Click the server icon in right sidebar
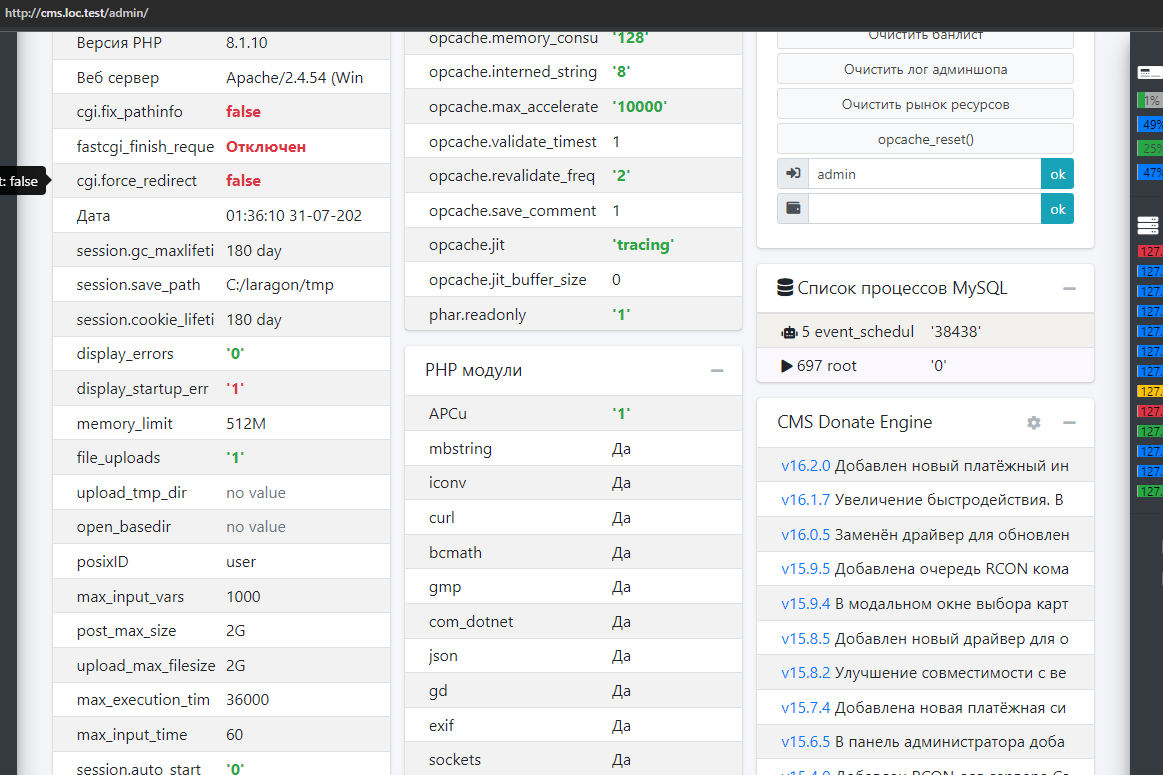 coord(1148,225)
